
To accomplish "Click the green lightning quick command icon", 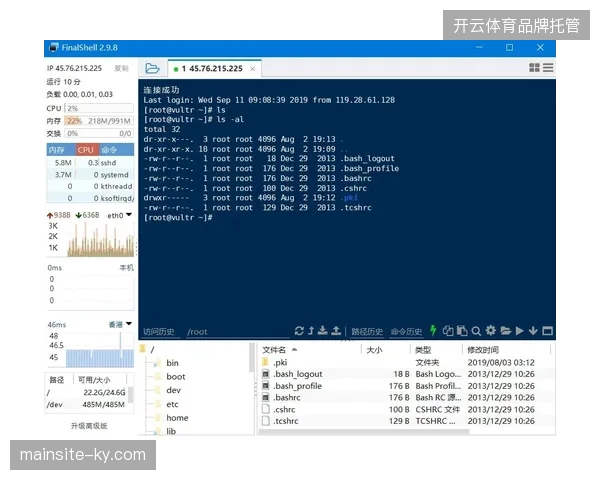I will (433, 330).
